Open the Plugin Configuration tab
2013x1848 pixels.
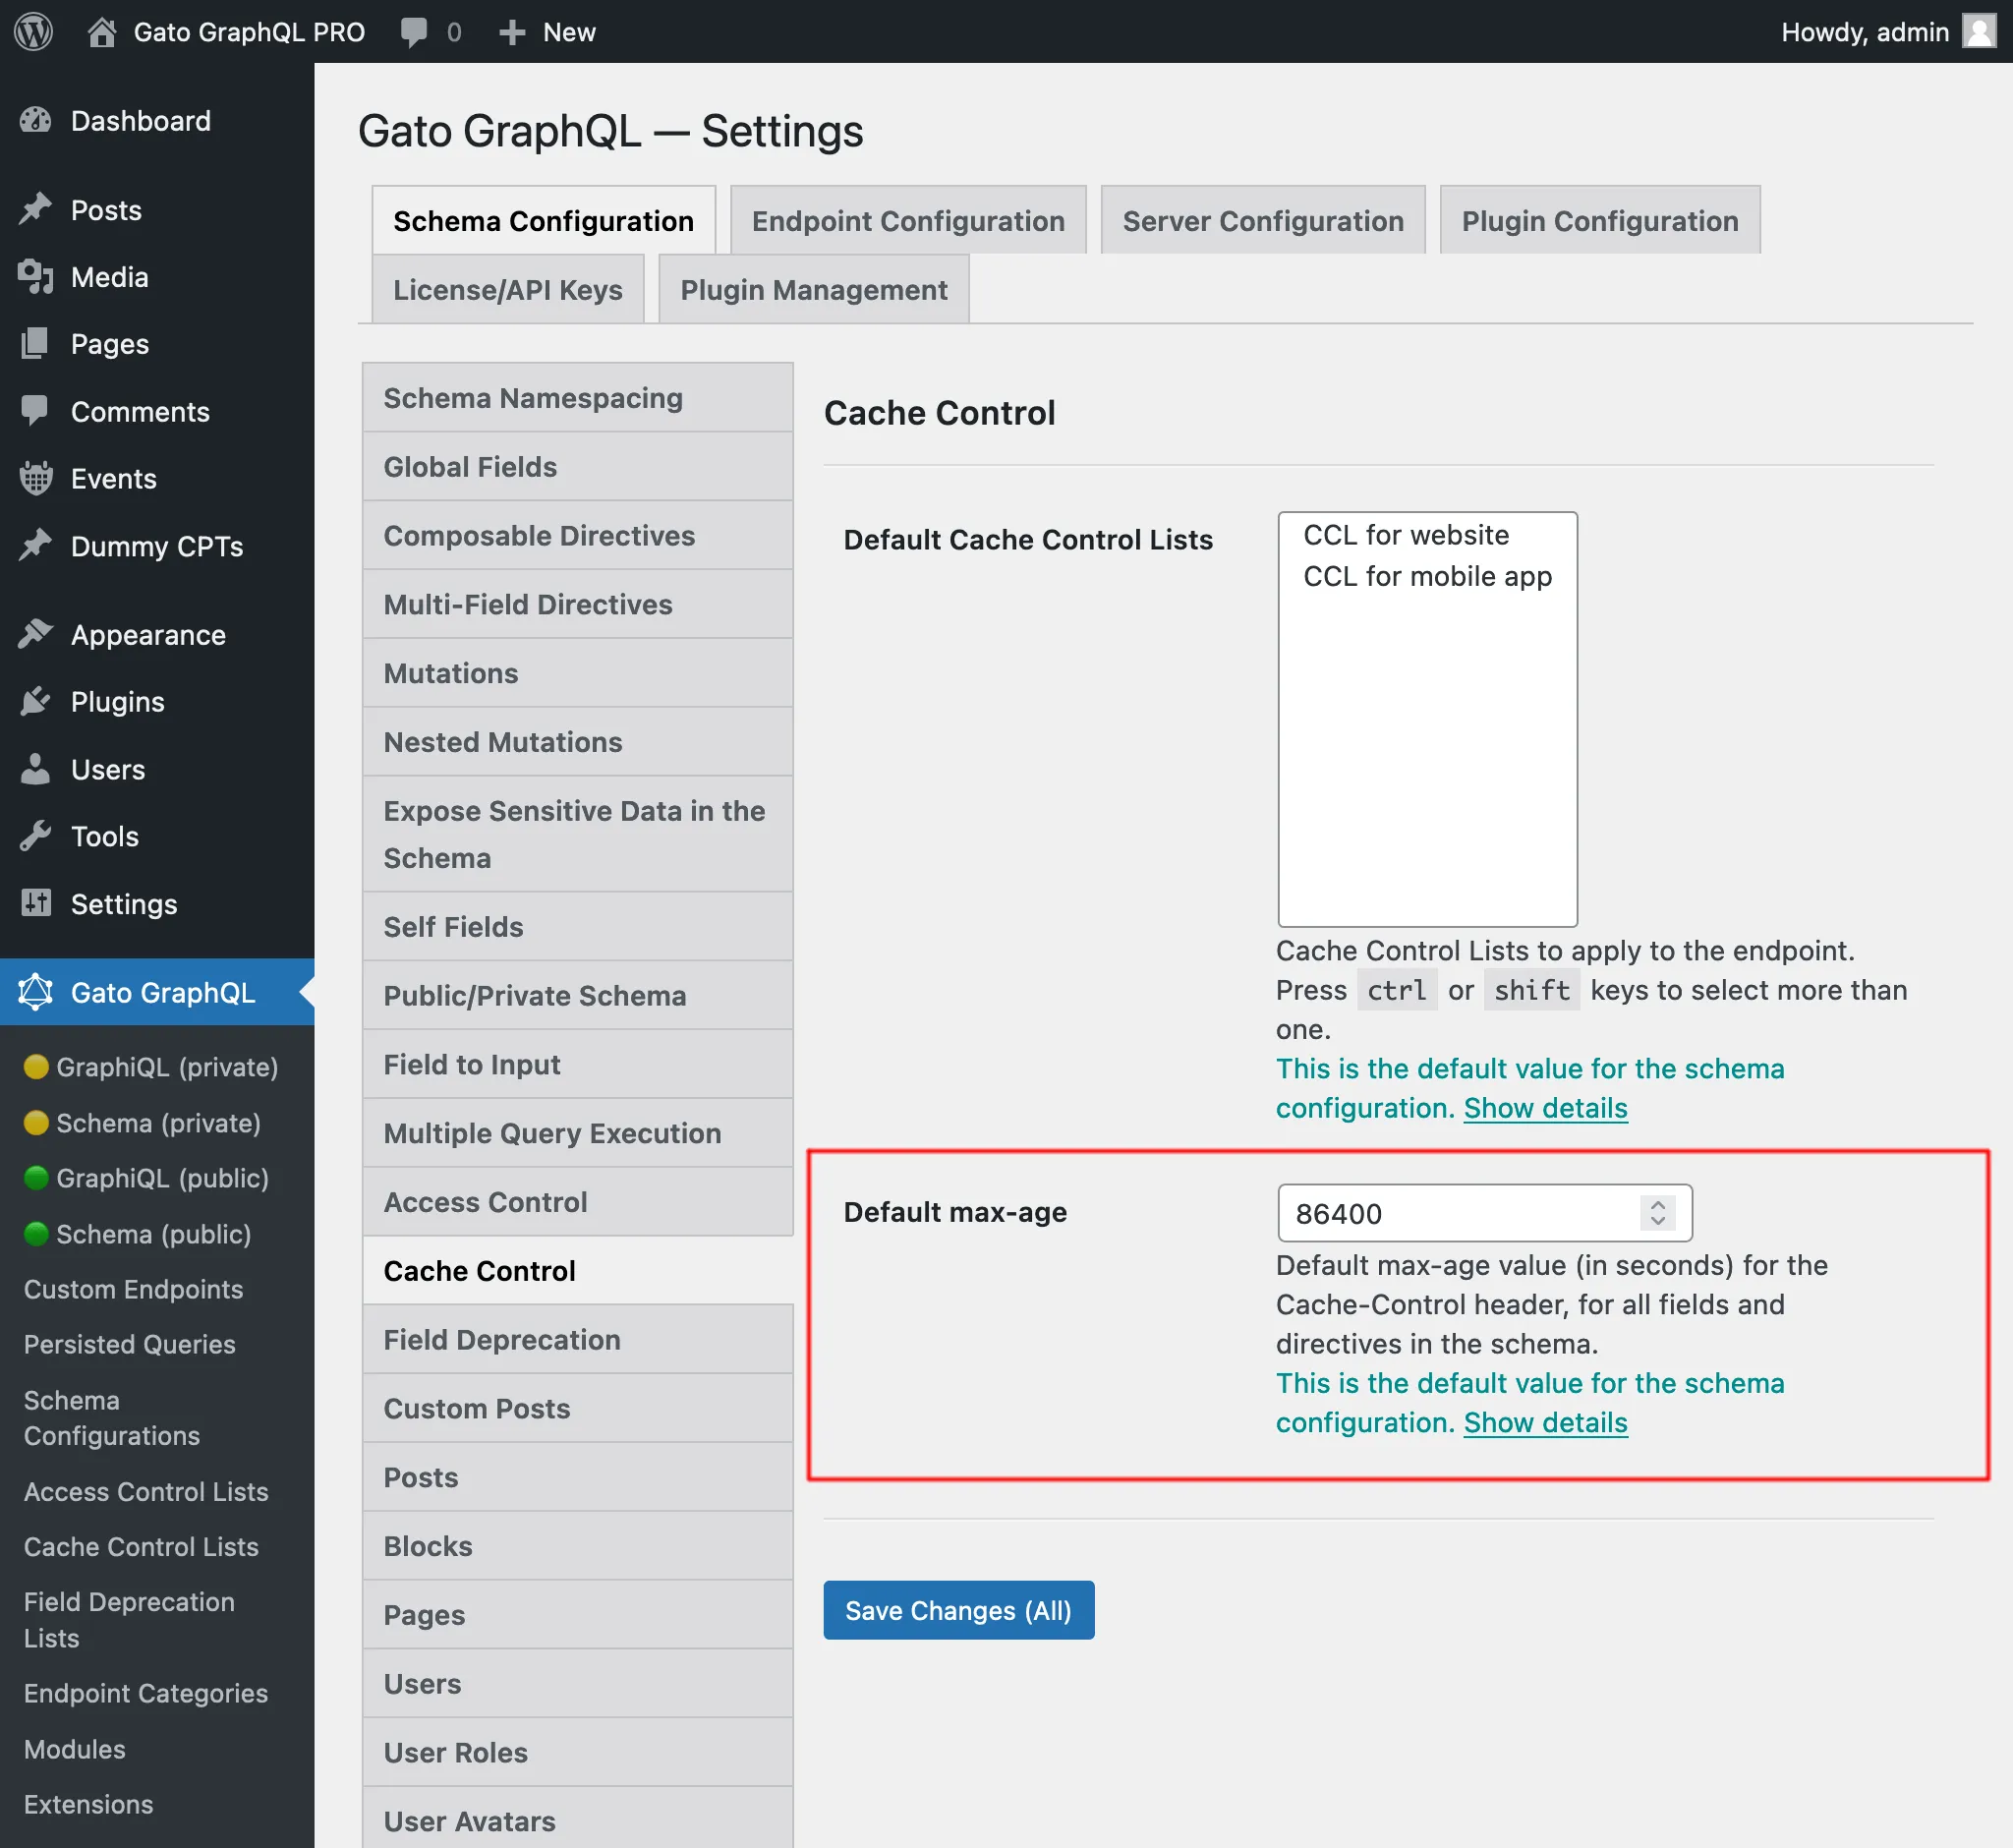coord(1600,220)
